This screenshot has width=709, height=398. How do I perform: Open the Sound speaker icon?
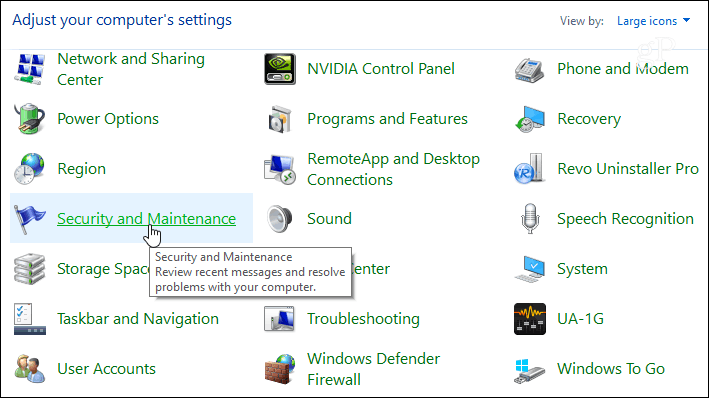(x=279, y=219)
